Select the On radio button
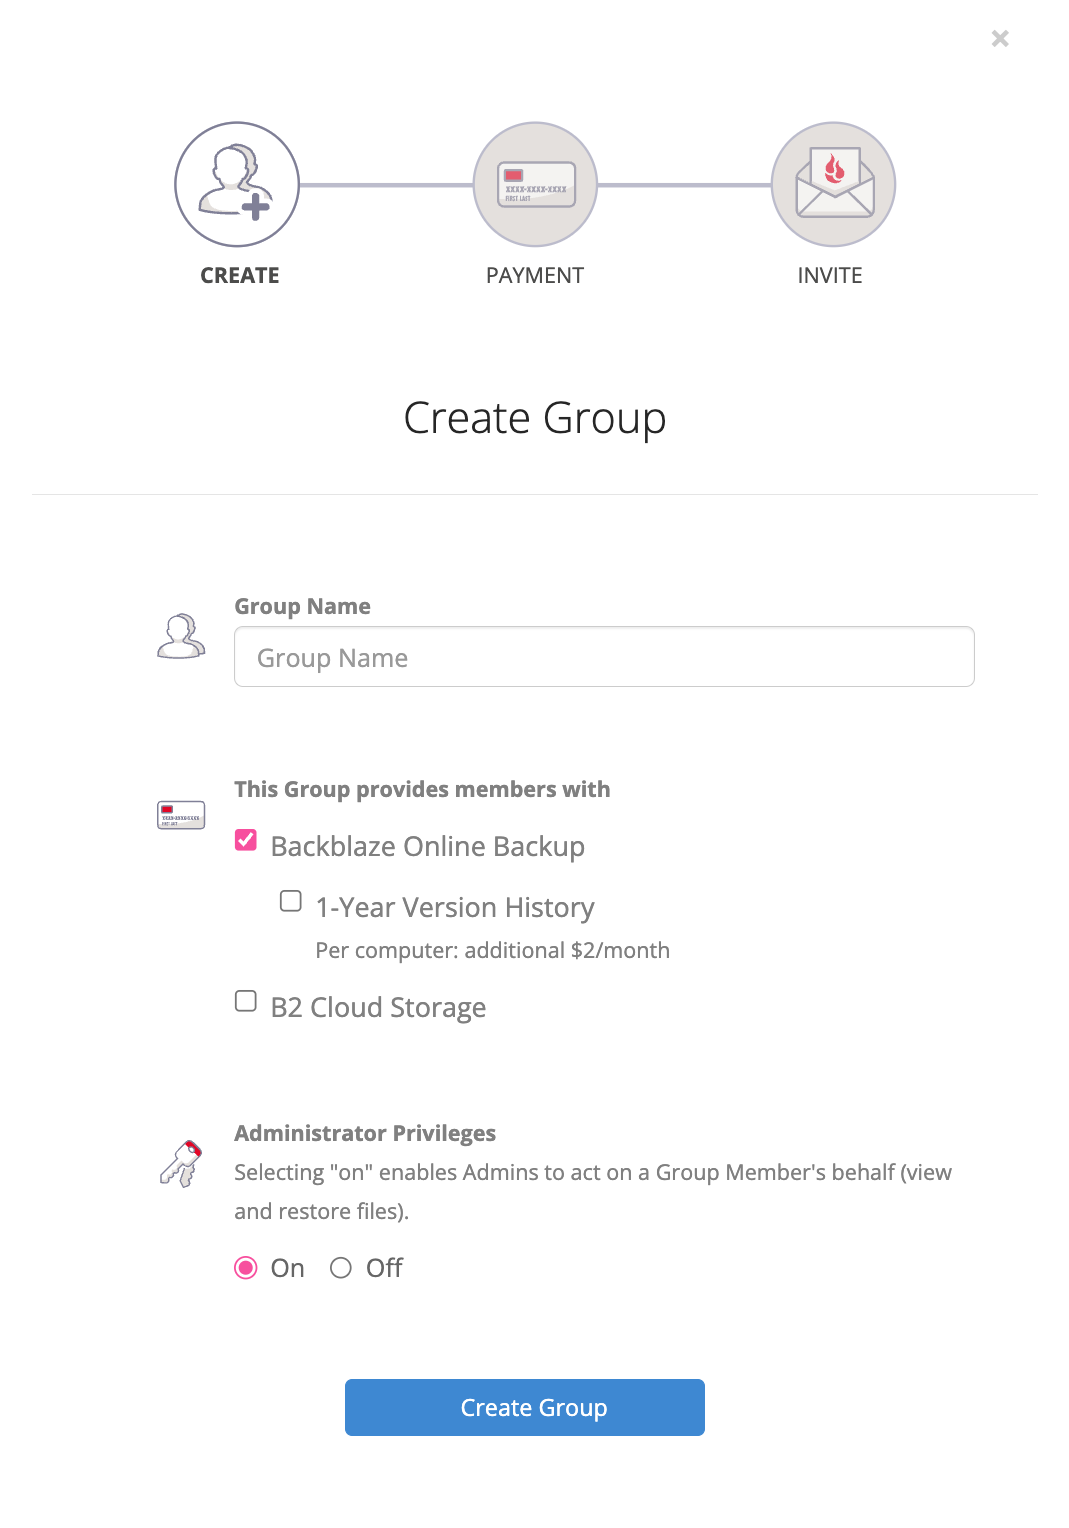The width and height of the screenshot is (1069, 1528). pyautogui.click(x=246, y=1268)
